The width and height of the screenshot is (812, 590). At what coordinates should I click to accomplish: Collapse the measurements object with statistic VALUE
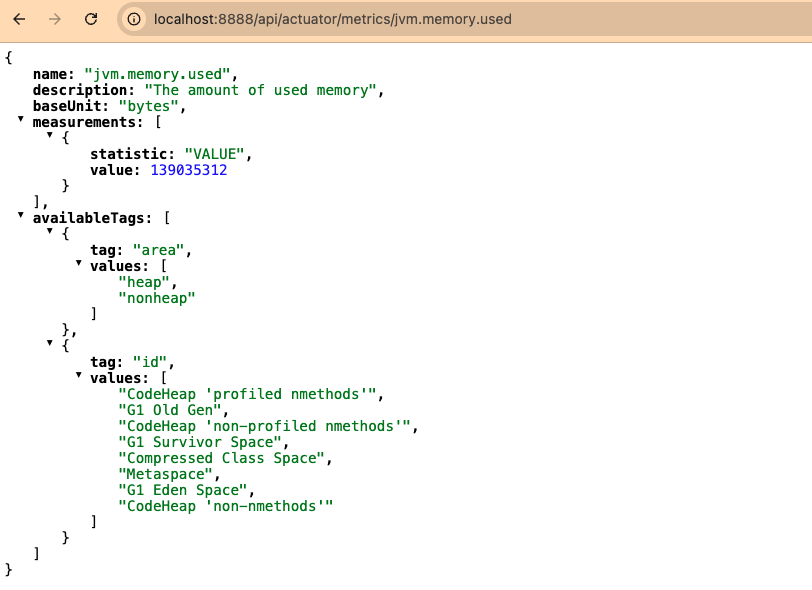(x=50, y=135)
